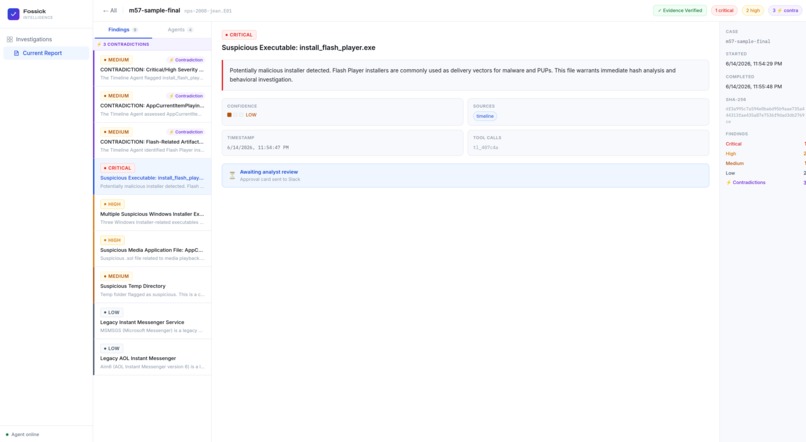Image resolution: width=806 pixels, height=442 pixels.
Task: Open the AppCurrentItemPlaying contradiction finding
Action: pos(152,104)
